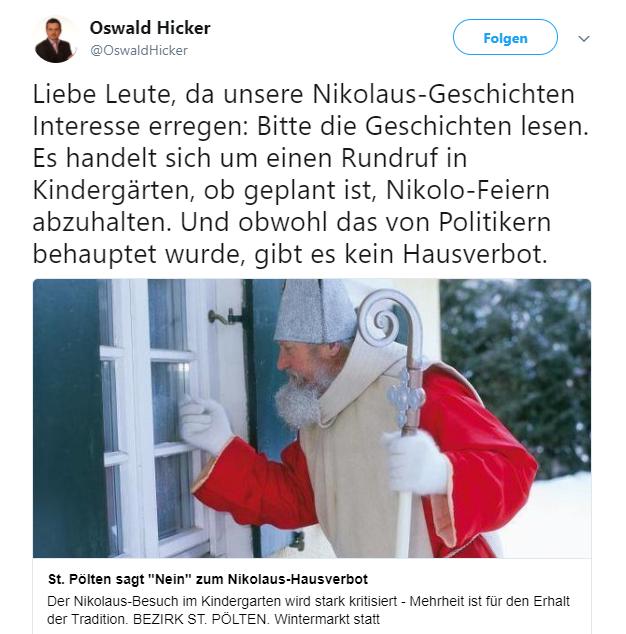Open the Nikolaus preview image in the card
Image resolution: width=626 pixels, height=634 pixels.
click(312, 418)
